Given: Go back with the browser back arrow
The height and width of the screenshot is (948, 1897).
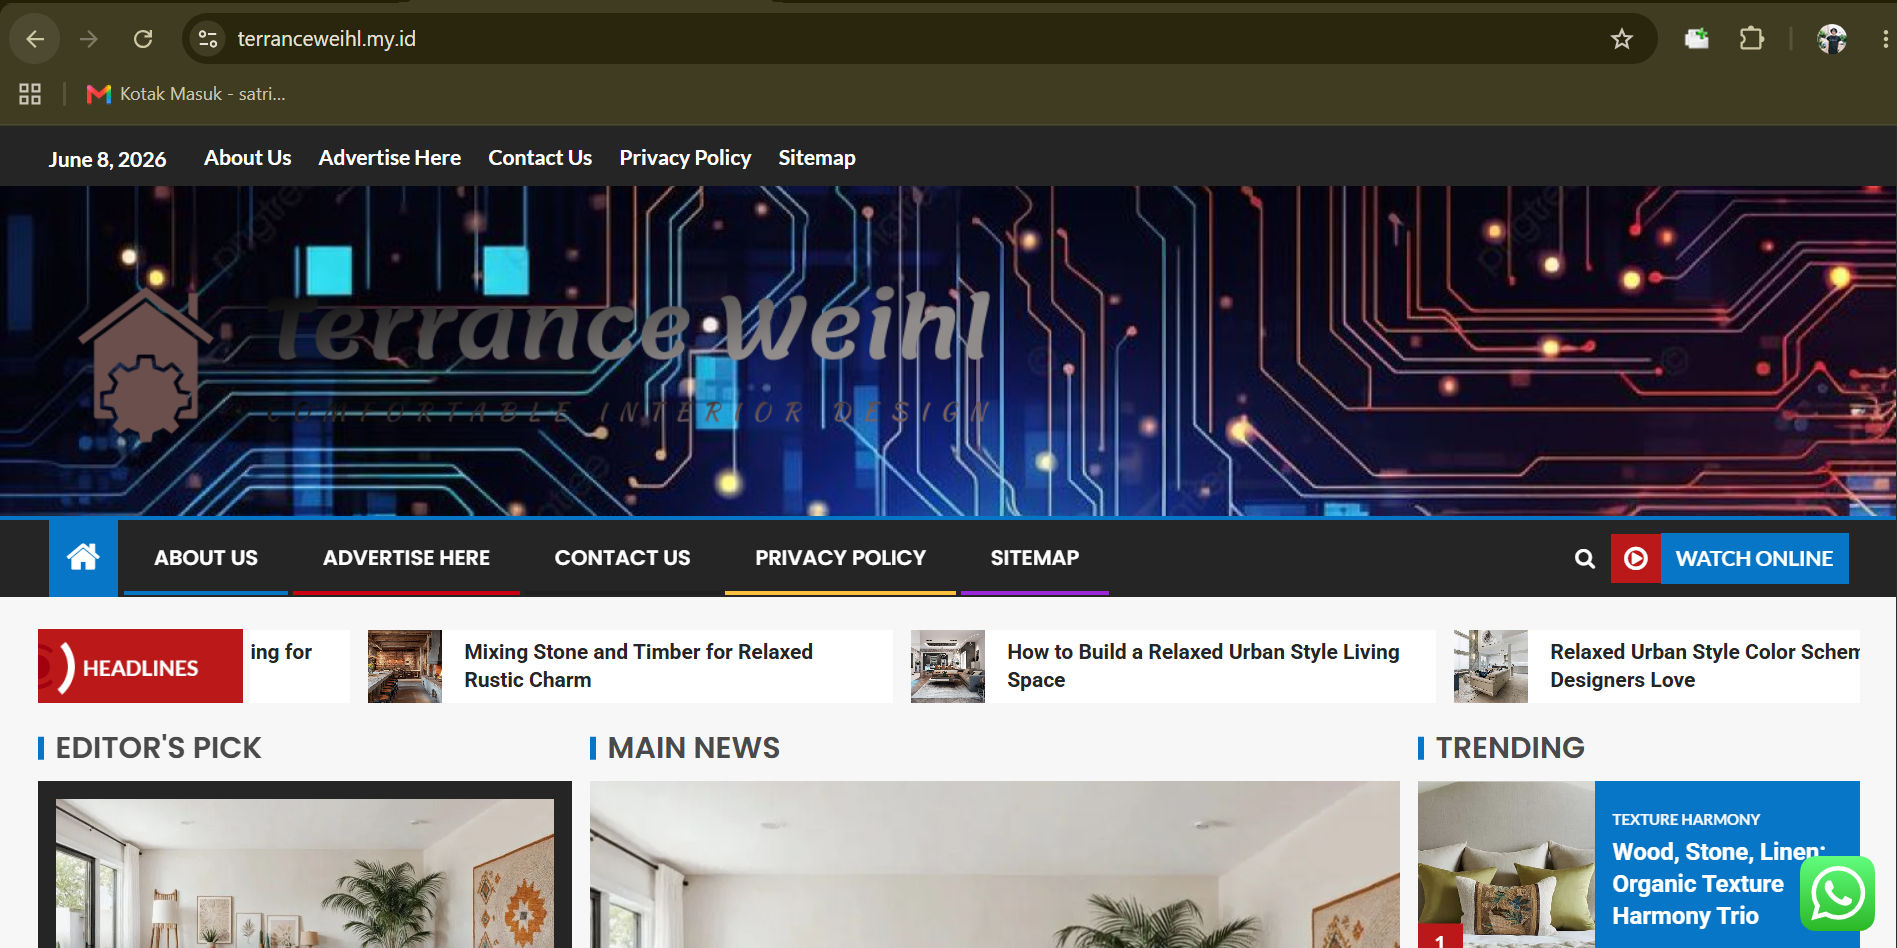Looking at the screenshot, I should point(35,39).
